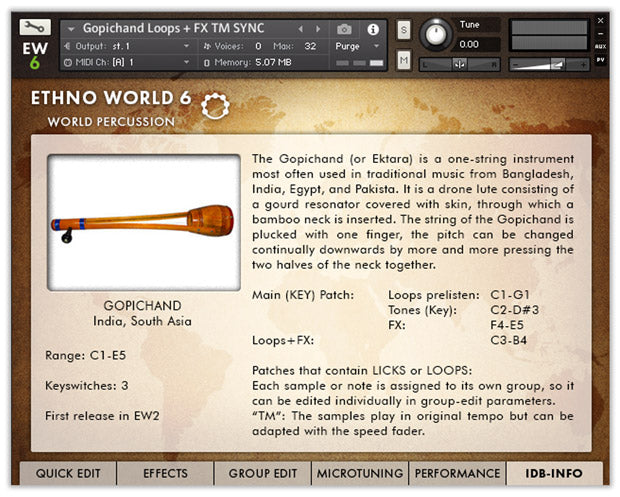The width and height of the screenshot is (620, 497).
Task: Click the MIDI channel plug icon
Action: tap(68, 62)
